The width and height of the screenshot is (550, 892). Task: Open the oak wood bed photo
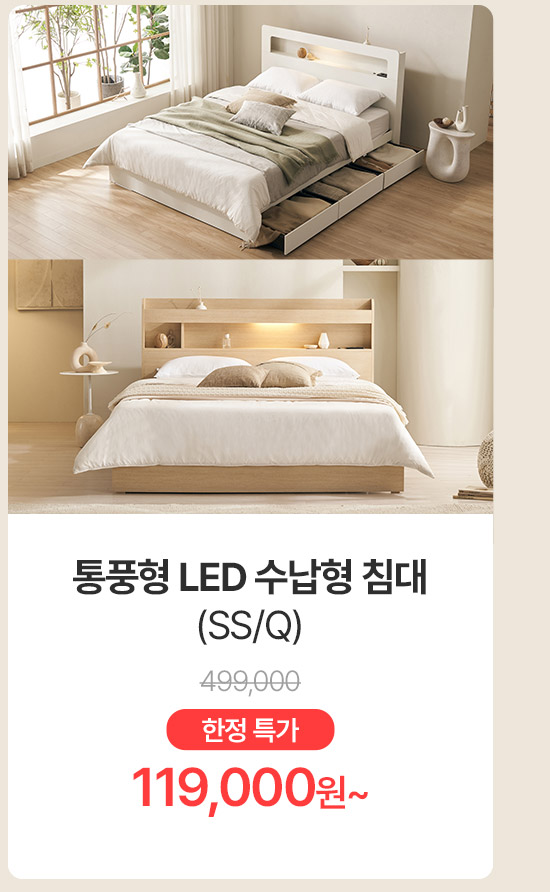[250, 387]
